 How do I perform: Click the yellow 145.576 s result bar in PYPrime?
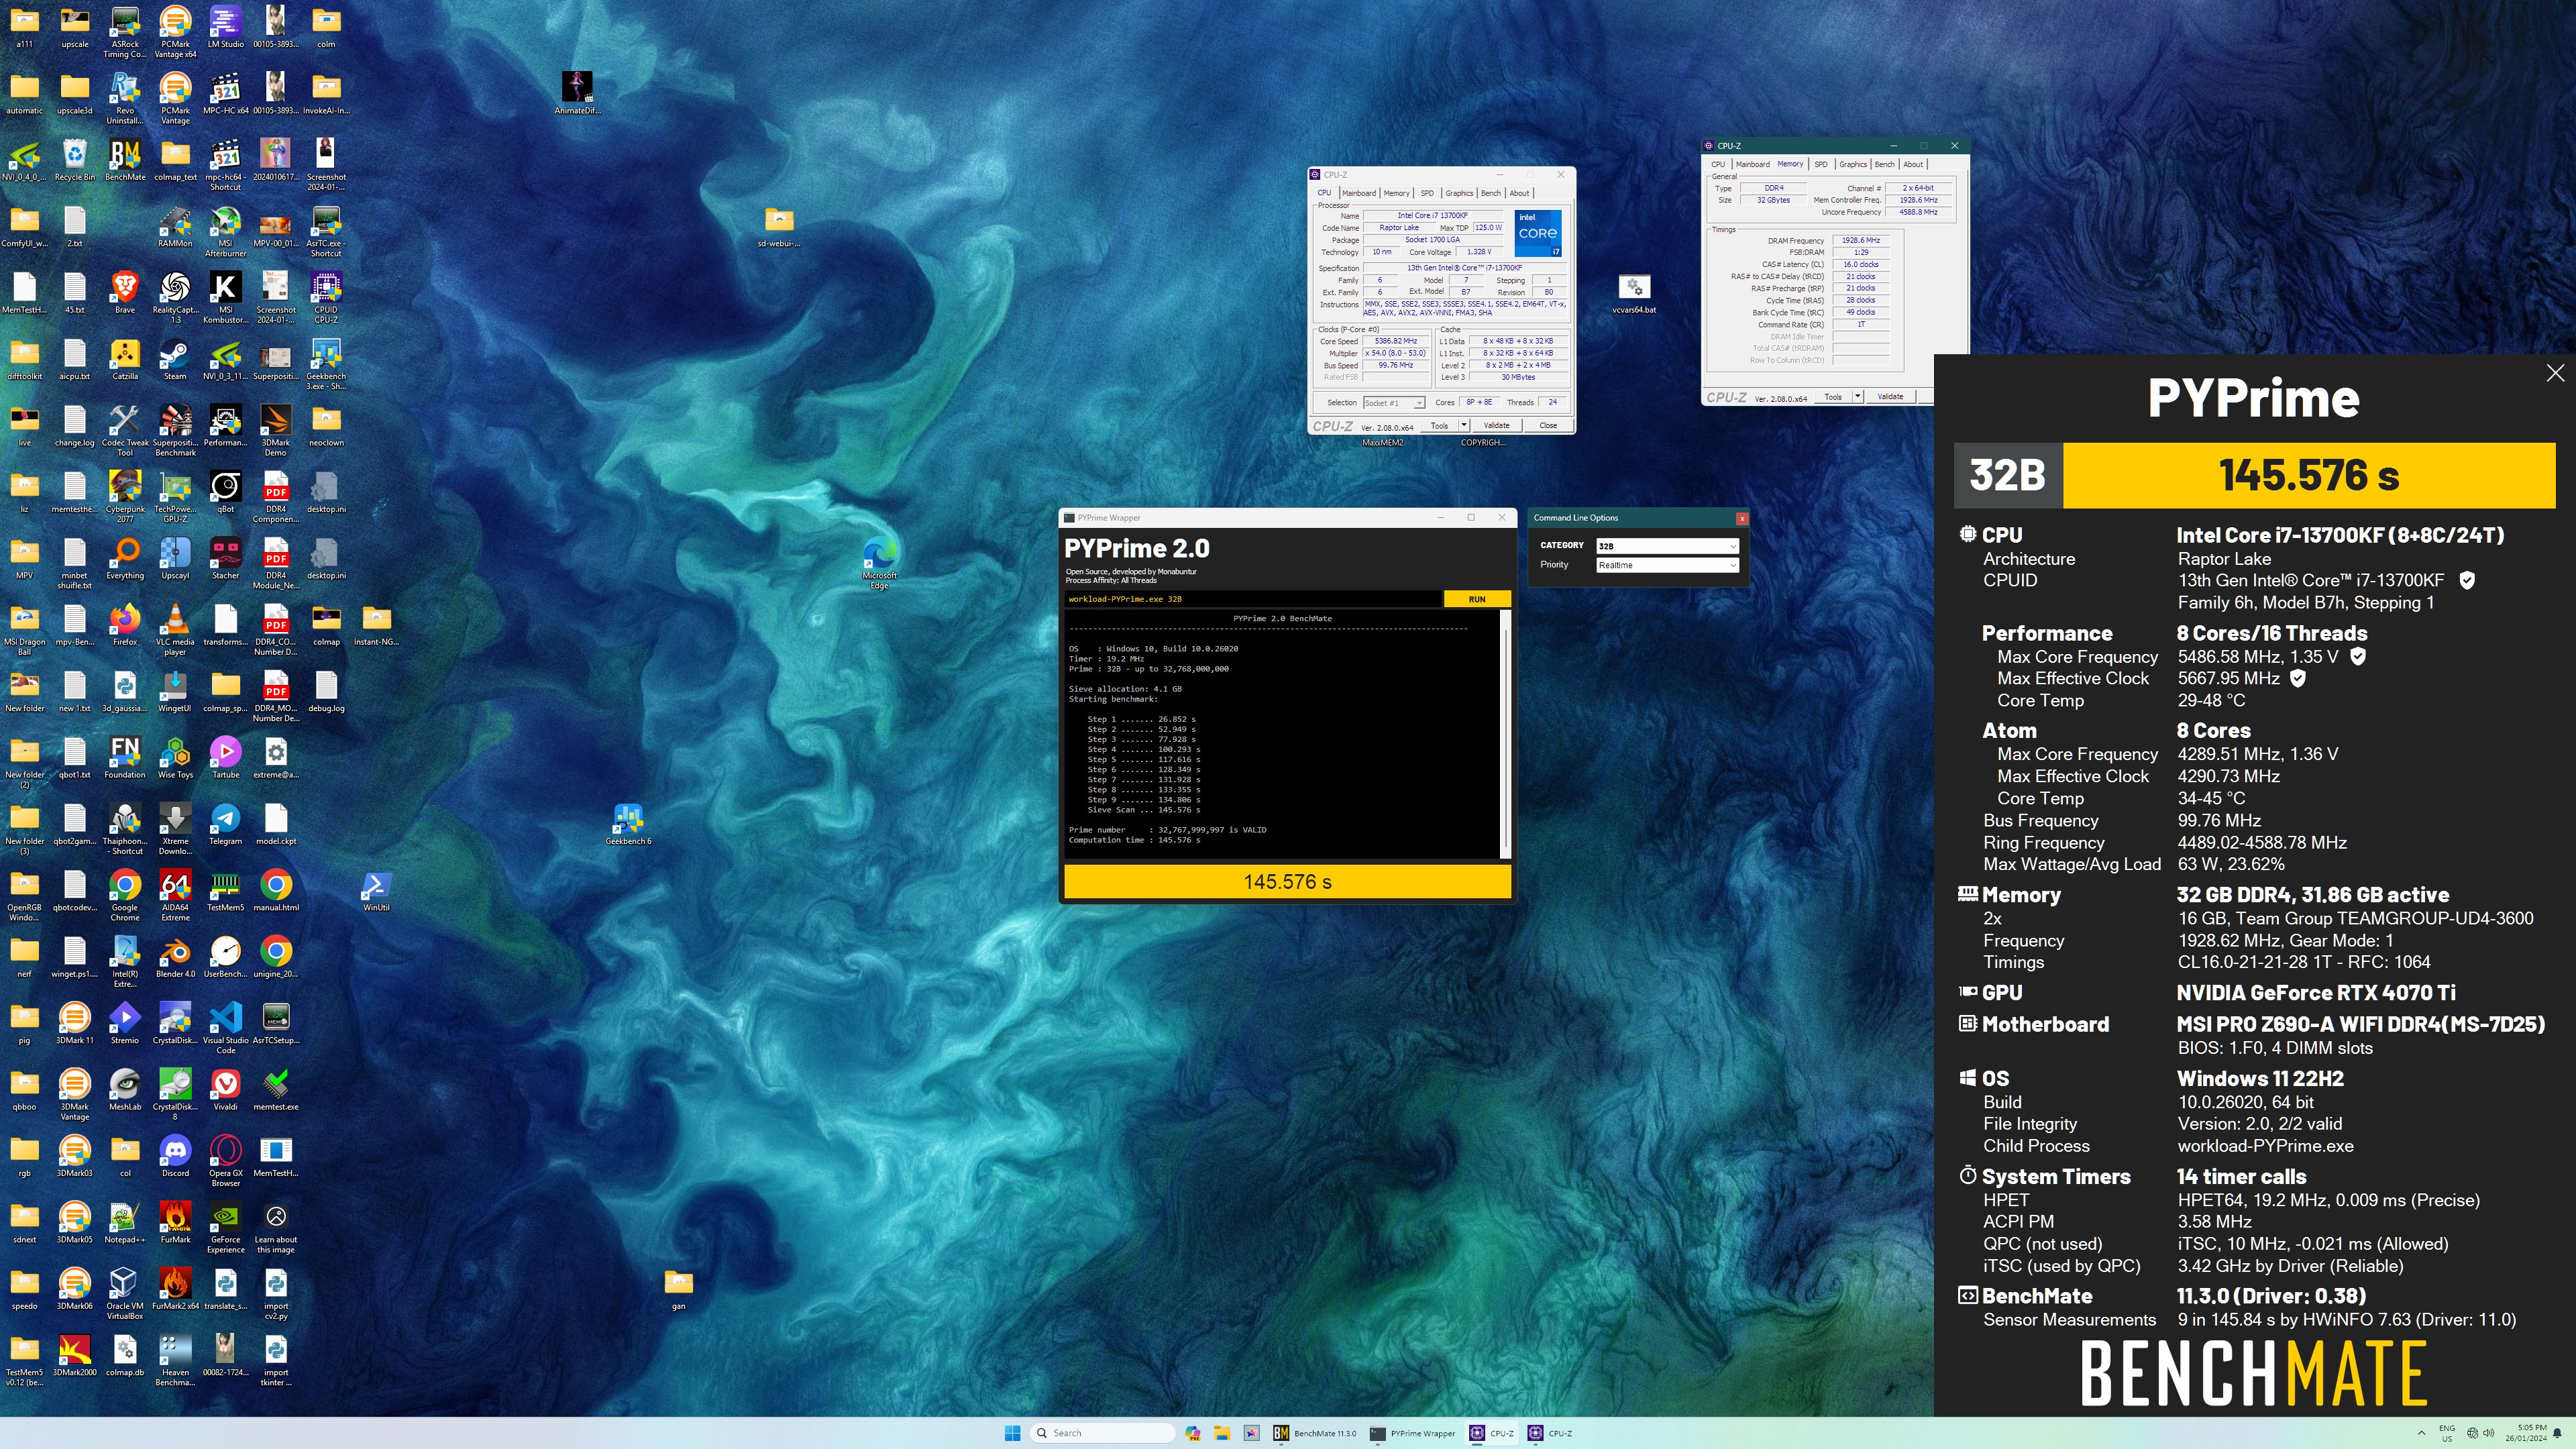pos(1287,882)
